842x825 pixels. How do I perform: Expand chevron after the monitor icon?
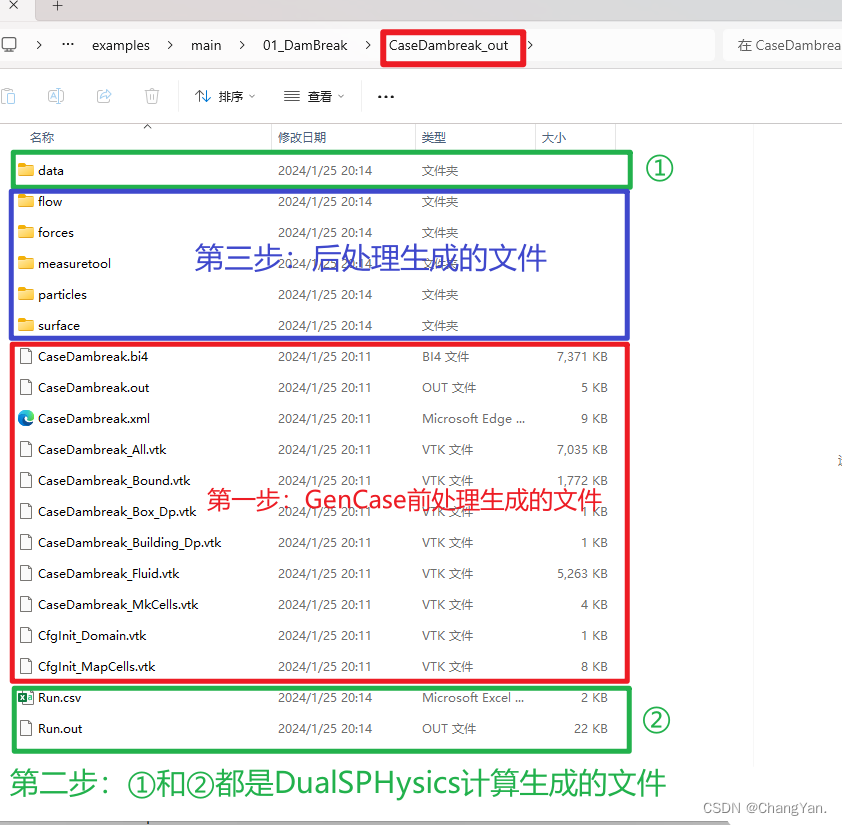click(x=39, y=45)
